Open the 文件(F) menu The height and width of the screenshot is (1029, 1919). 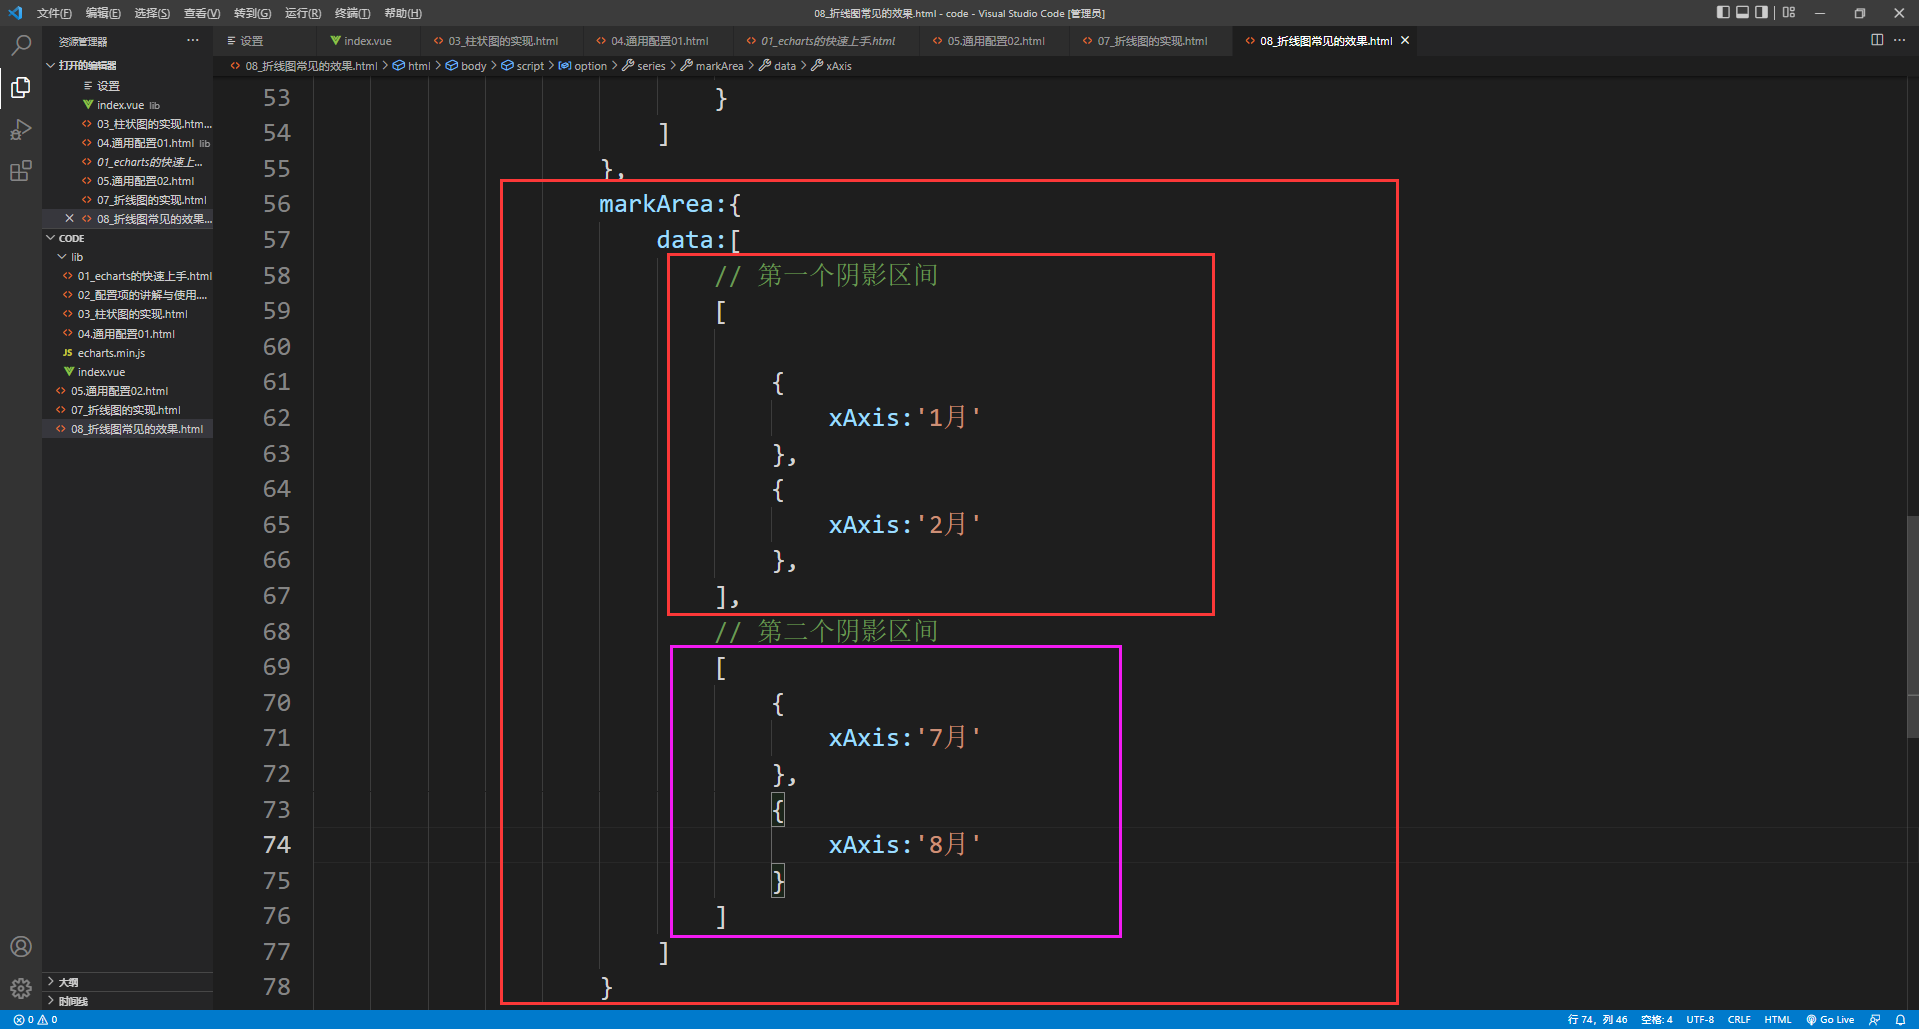[x=54, y=13]
